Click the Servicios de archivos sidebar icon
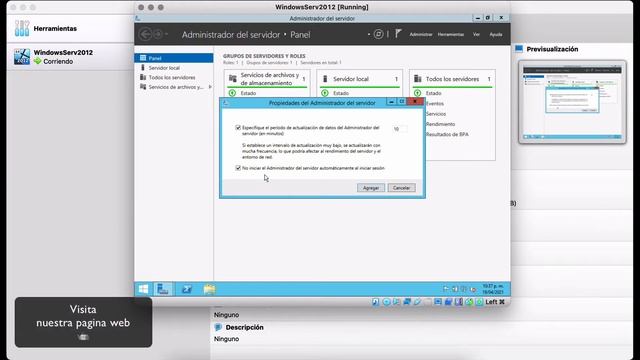This screenshot has width=640, height=360. 143,87
